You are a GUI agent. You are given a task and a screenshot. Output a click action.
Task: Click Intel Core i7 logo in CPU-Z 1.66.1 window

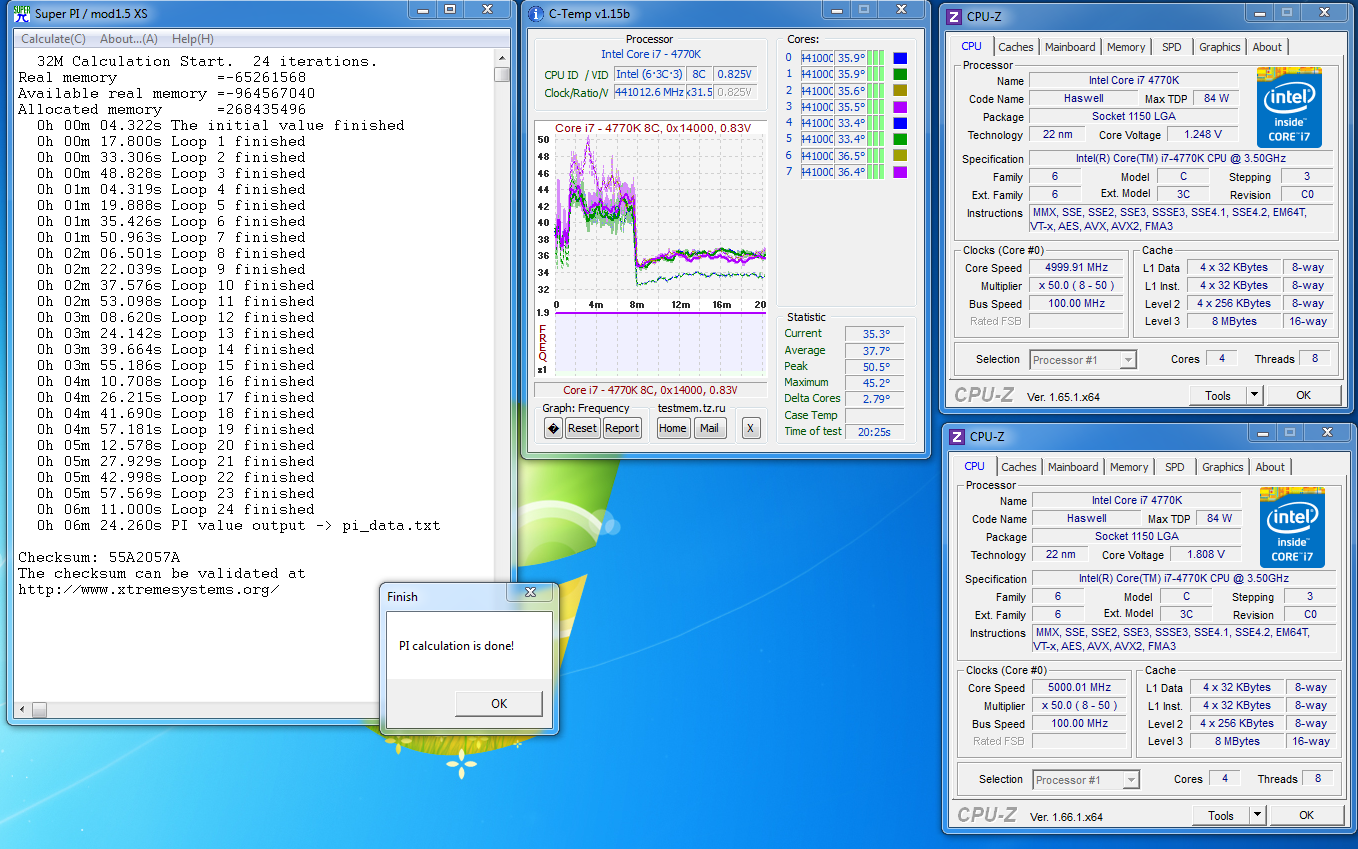click(1292, 527)
